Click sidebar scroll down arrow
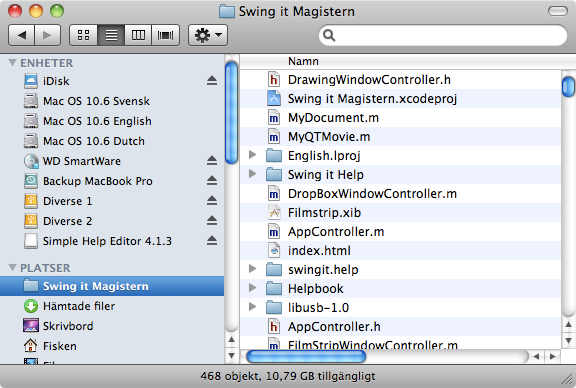The height and width of the screenshot is (388, 576). point(231,355)
